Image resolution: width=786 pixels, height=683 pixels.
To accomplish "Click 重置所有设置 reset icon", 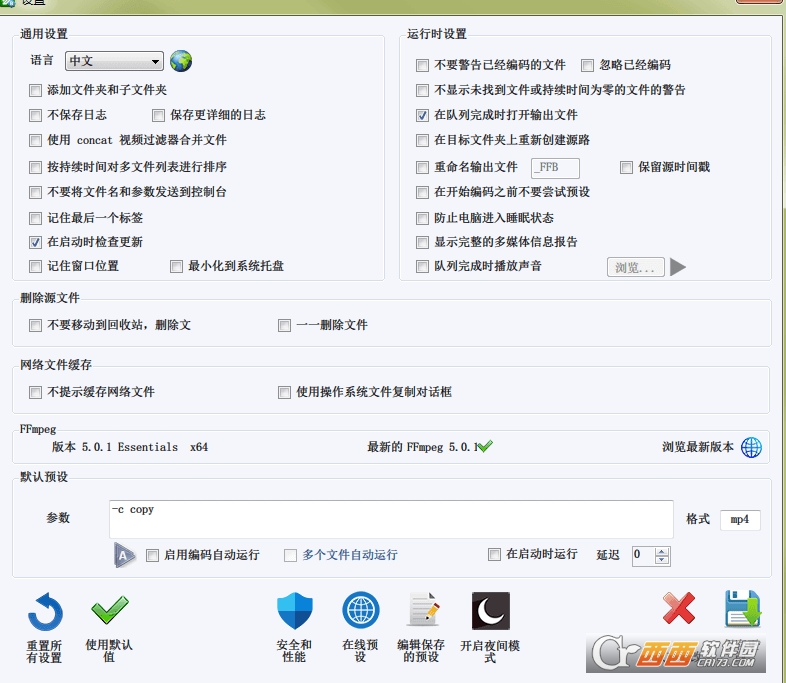I will pyautogui.click(x=45, y=612).
